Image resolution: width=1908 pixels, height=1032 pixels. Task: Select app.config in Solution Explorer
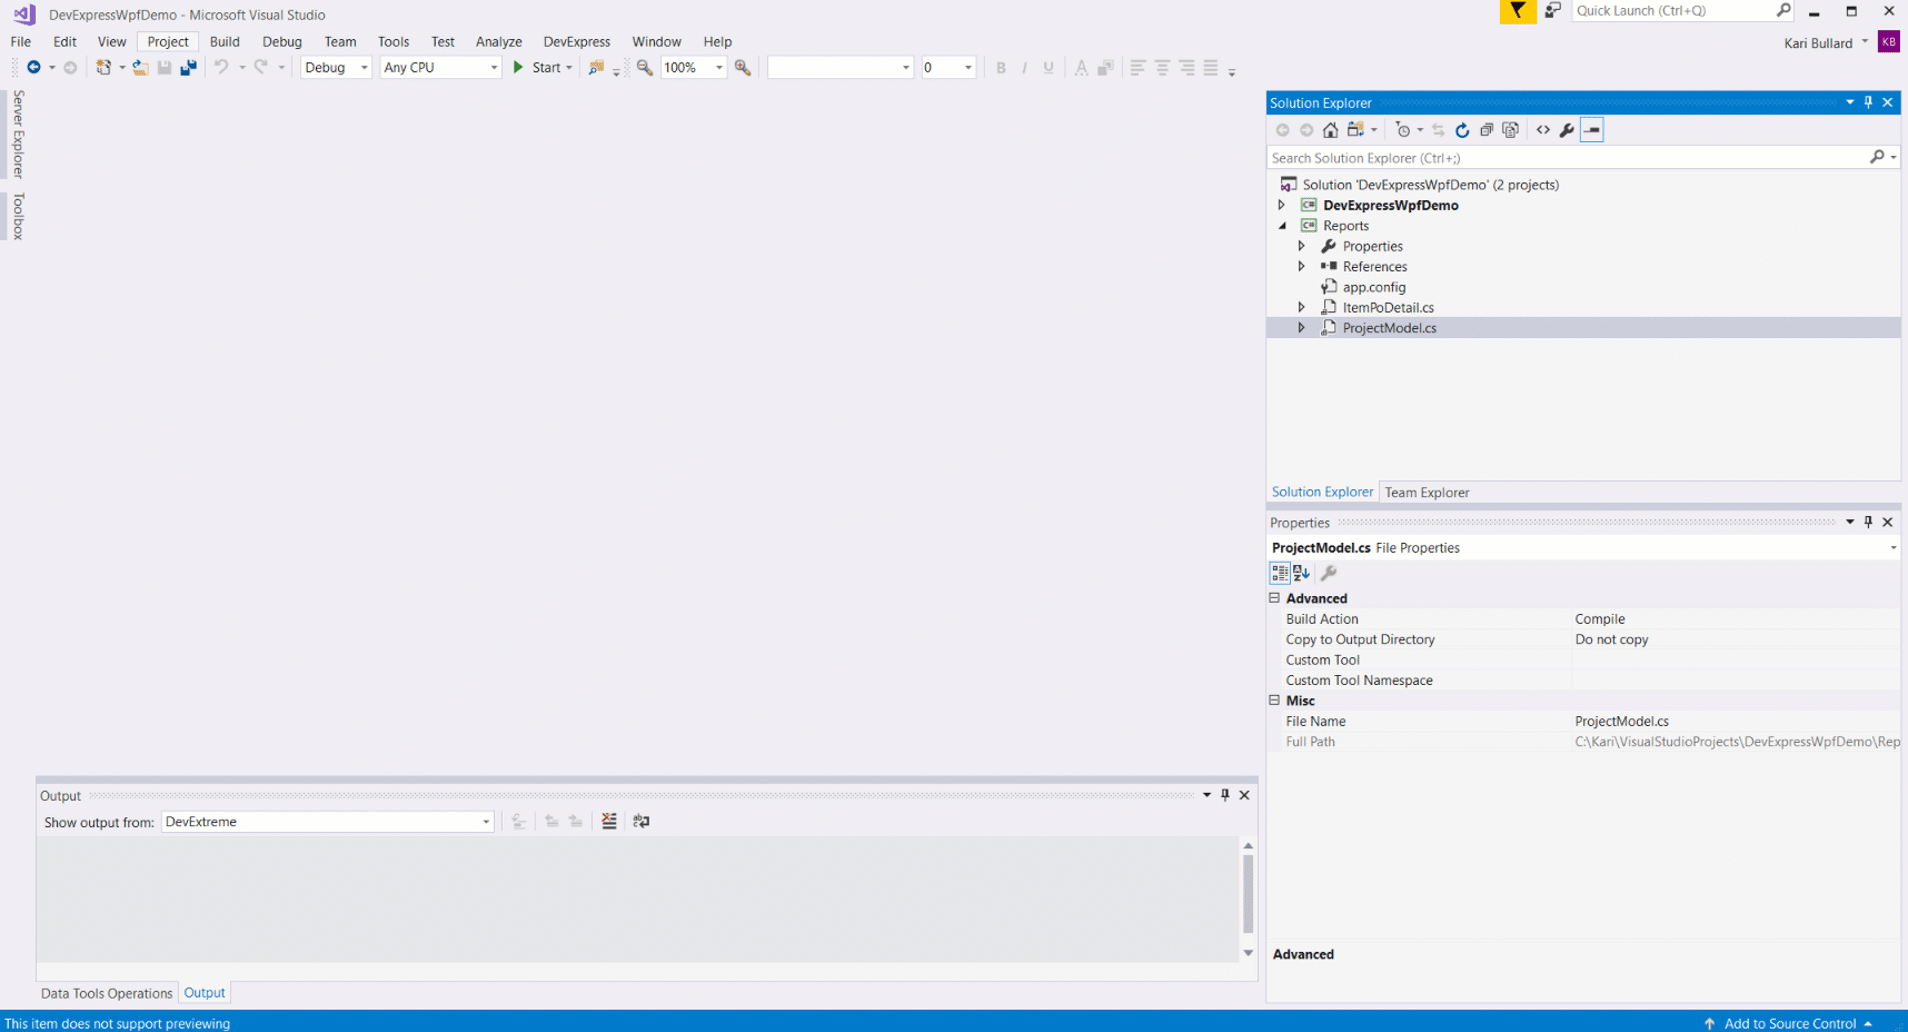coord(1373,287)
